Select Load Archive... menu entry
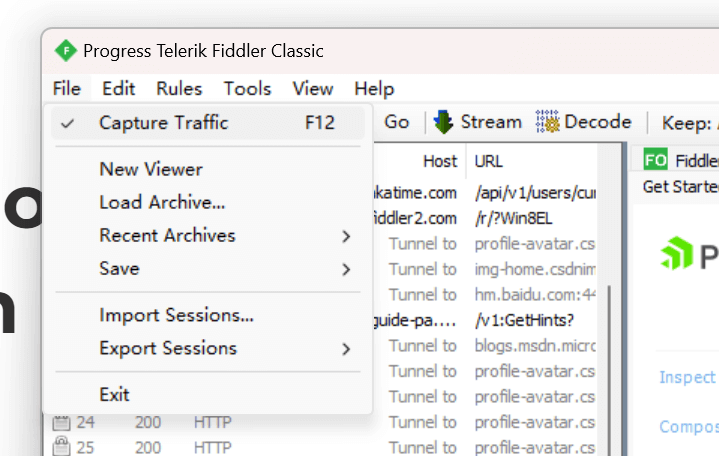719x456 pixels. point(162,202)
